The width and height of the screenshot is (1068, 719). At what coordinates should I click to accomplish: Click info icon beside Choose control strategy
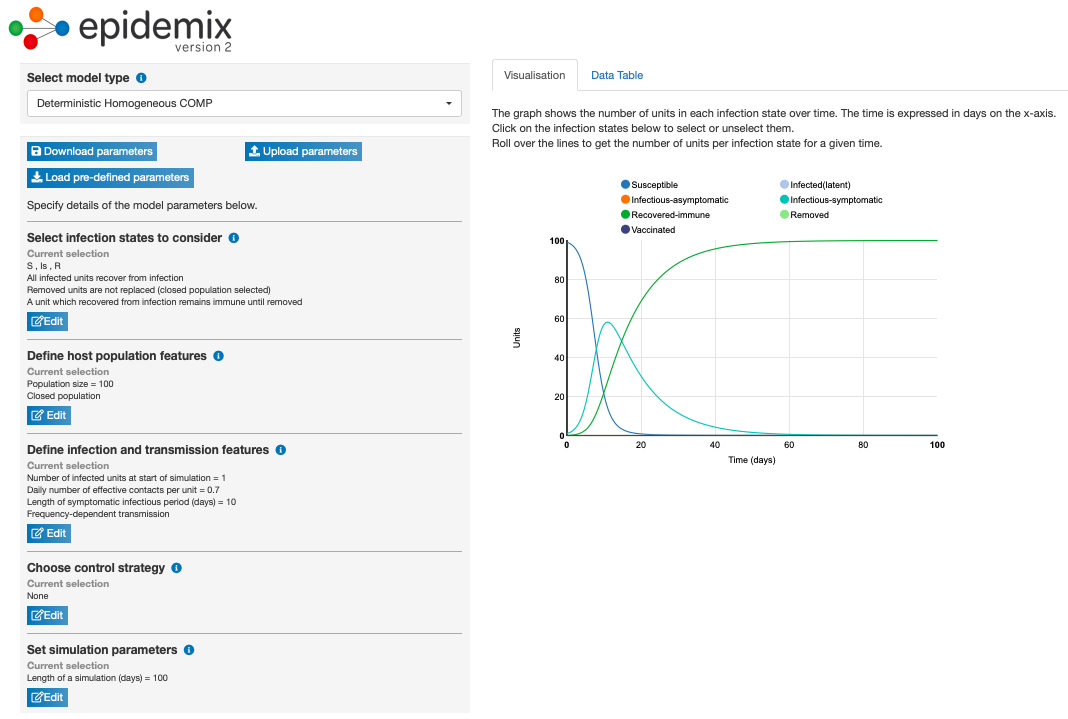point(177,568)
